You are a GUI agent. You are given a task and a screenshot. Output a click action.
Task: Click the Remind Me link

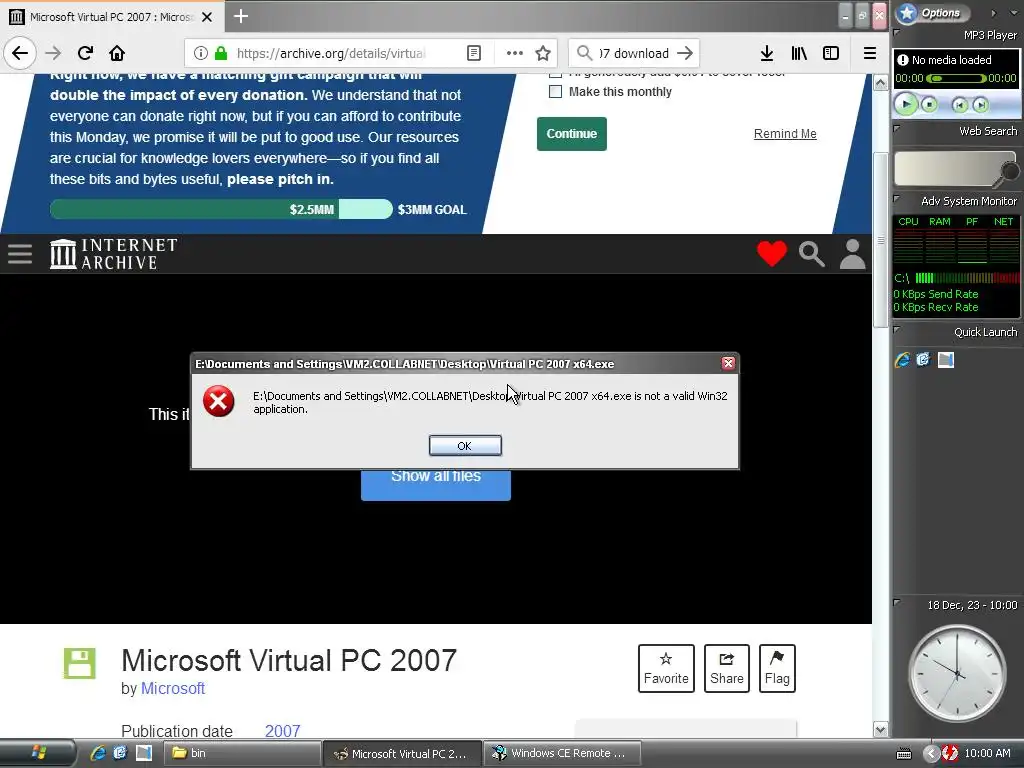(x=785, y=133)
